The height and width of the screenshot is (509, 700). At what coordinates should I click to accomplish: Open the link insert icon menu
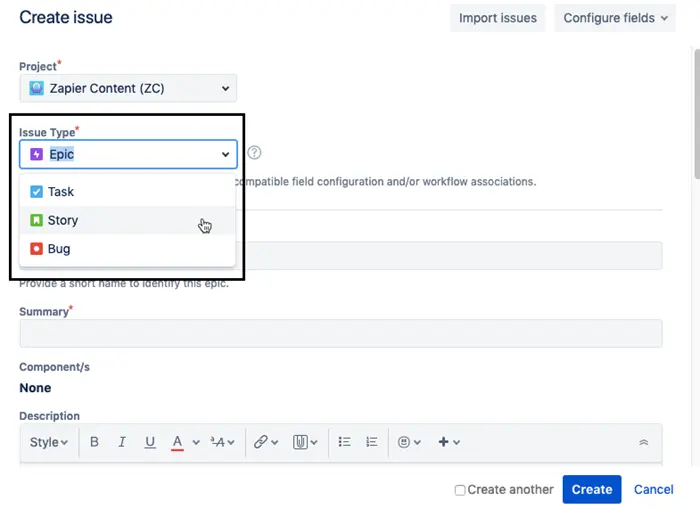click(x=265, y=442)
